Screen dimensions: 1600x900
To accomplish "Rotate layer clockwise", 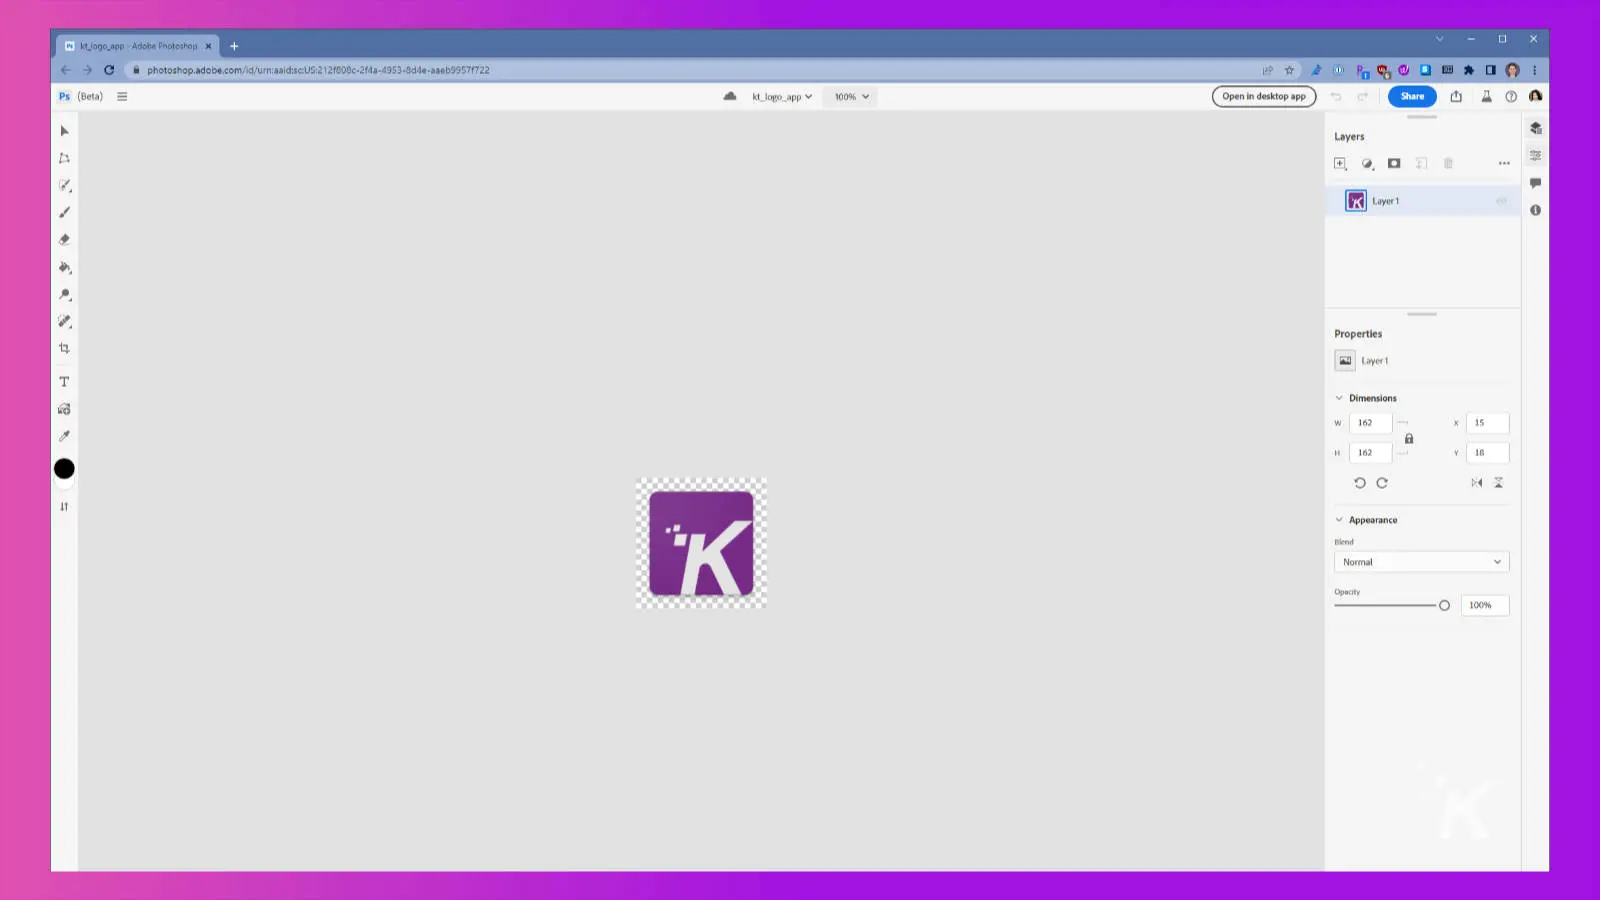I will (1382, 483).
